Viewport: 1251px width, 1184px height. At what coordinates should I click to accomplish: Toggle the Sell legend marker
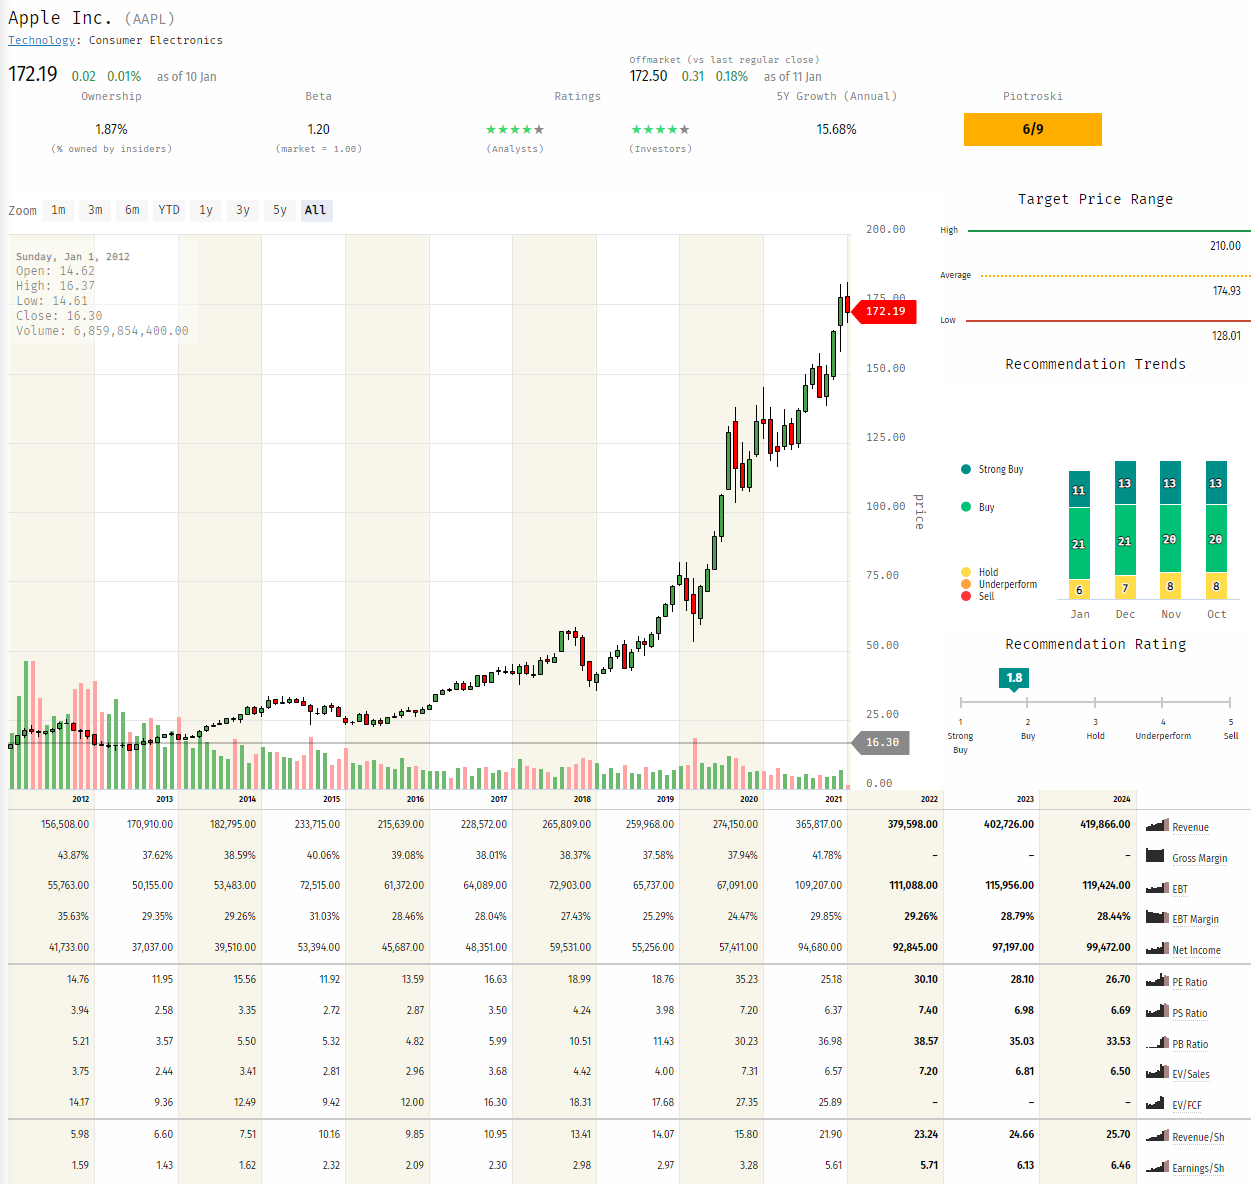(x=966, y=596)
